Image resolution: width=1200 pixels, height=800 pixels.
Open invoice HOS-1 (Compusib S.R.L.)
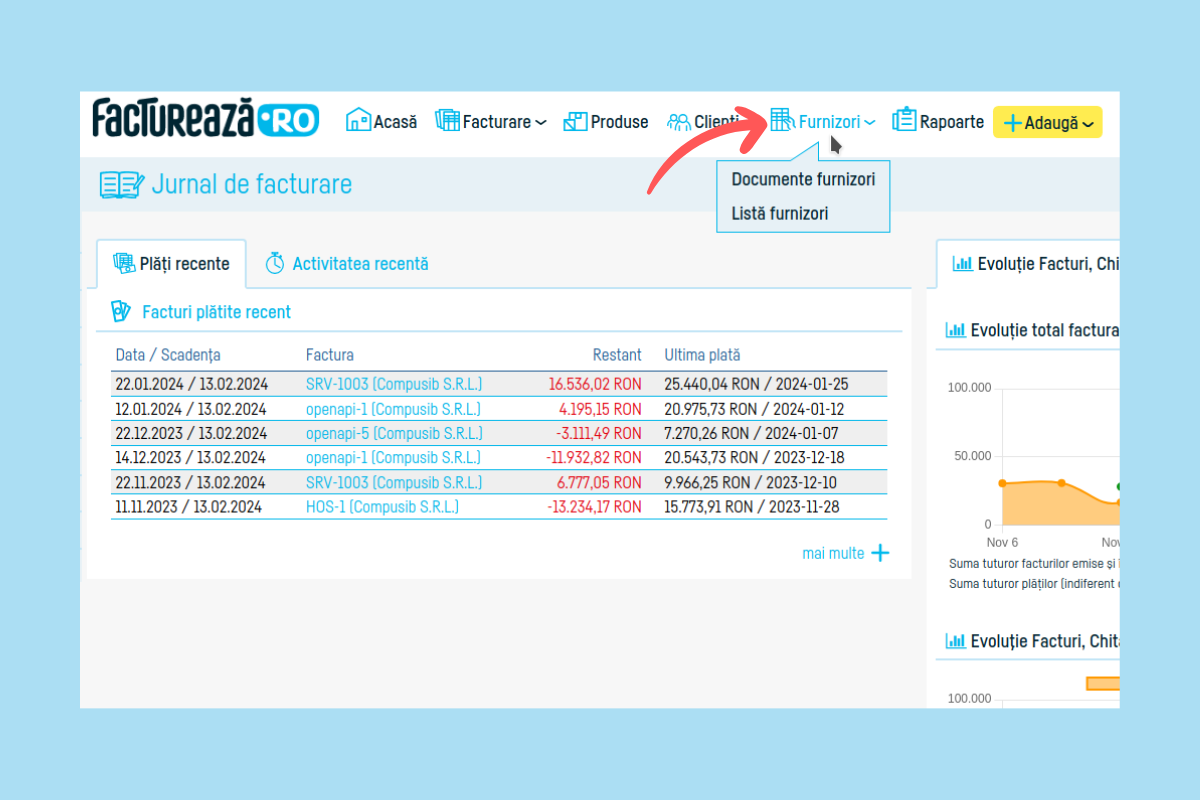click(382, 507)
